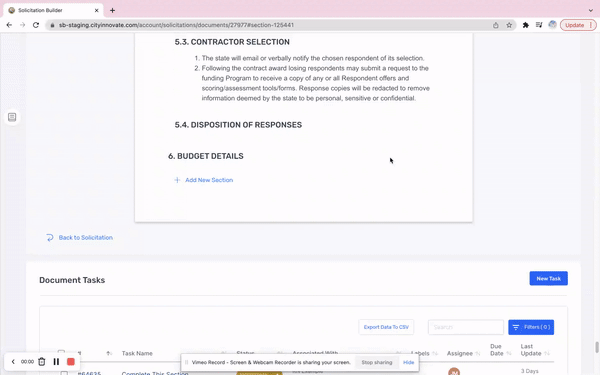Collapse the recorder widget with its left chevron
Viewport: 600px width, 375px height.
pyautogui.click(x=13, y=362)
